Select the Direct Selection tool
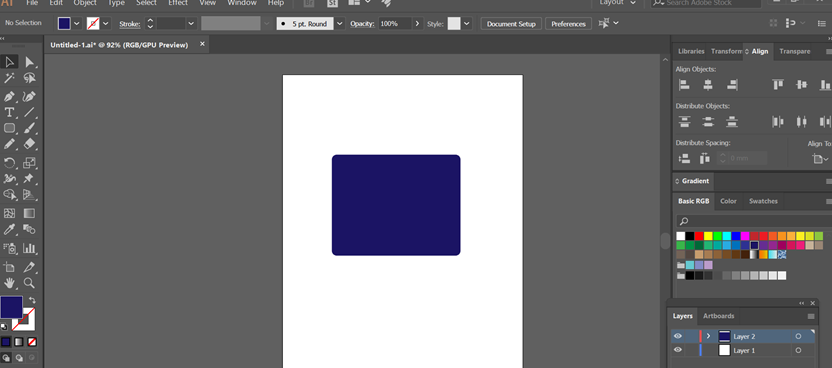The image size is (832, 368). point(29,63)
